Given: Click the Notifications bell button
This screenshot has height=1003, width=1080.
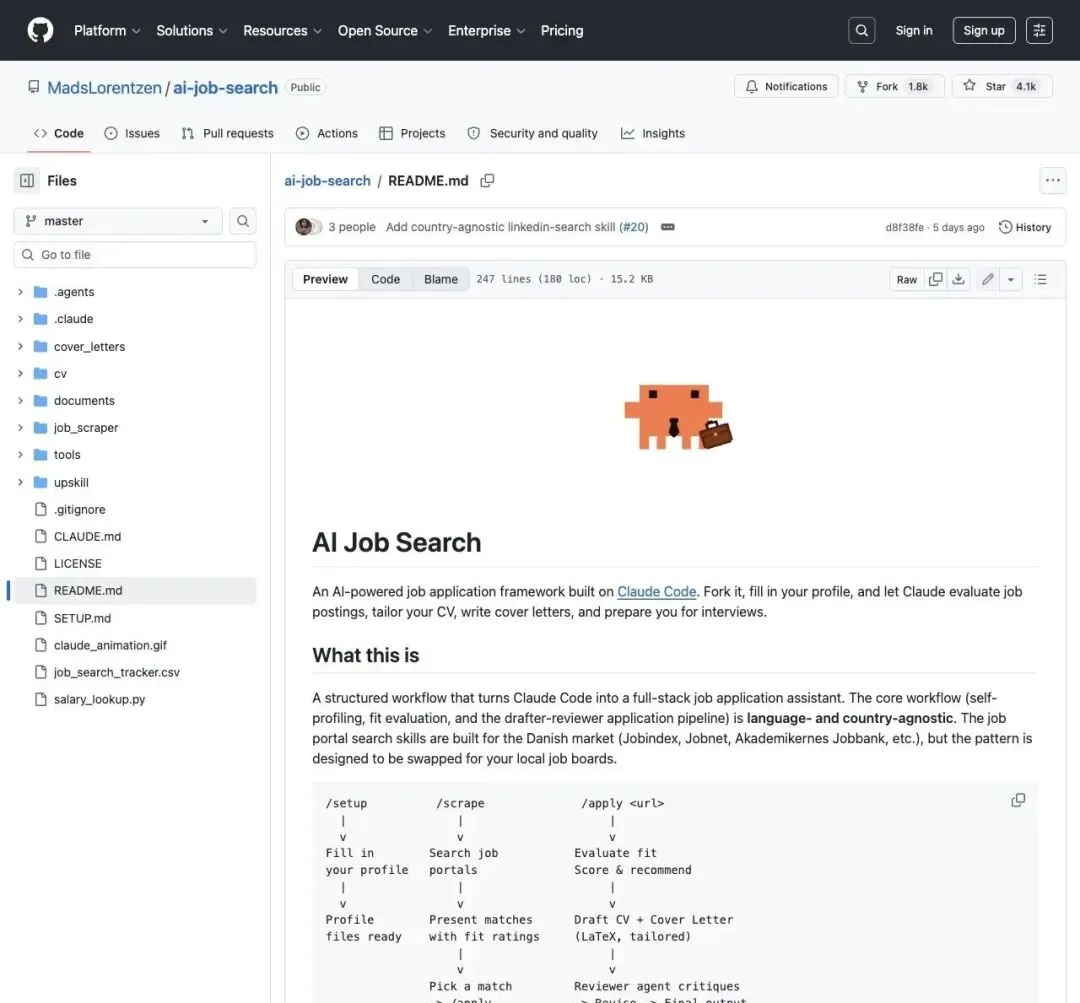Looking at the screenshot, I should [x=786, y=86].
